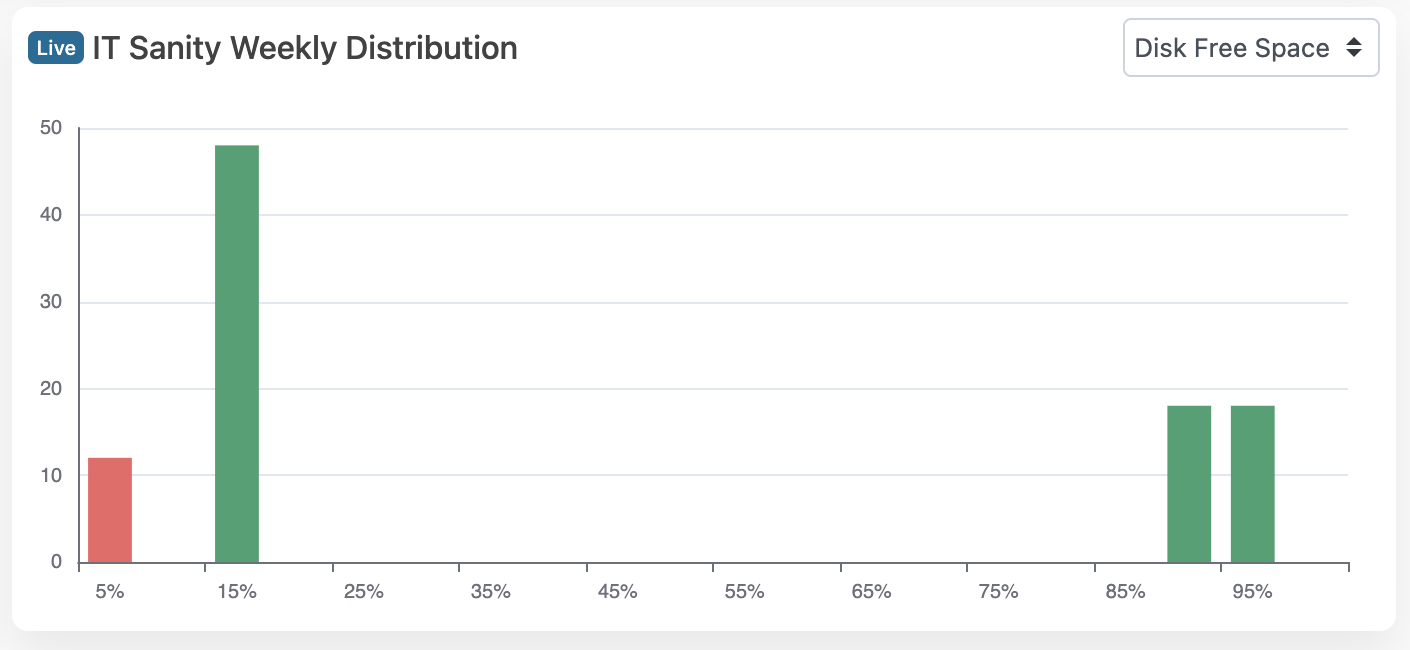Click the up-down arrows in metric selector
1410x650 pixels.
1353,48
